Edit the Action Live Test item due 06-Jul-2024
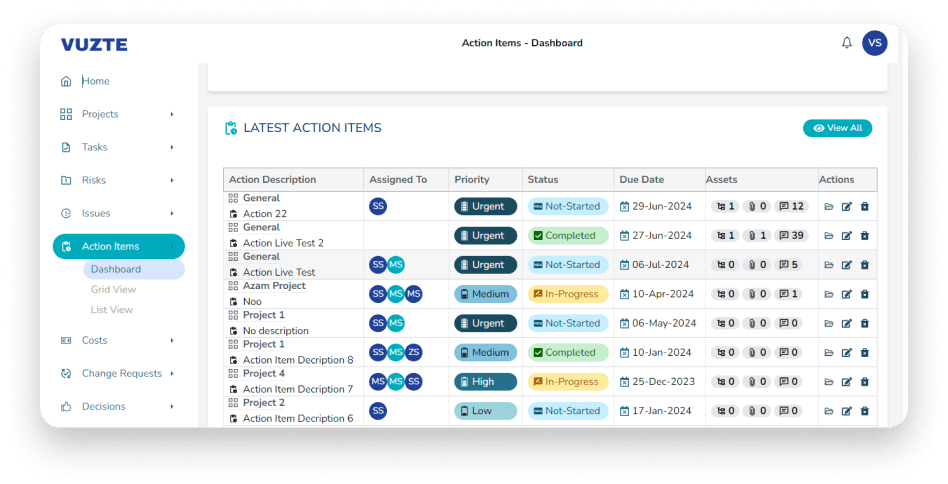Image resolution: width=948 pixels, height=484 pixels. (x=846, y=265)
